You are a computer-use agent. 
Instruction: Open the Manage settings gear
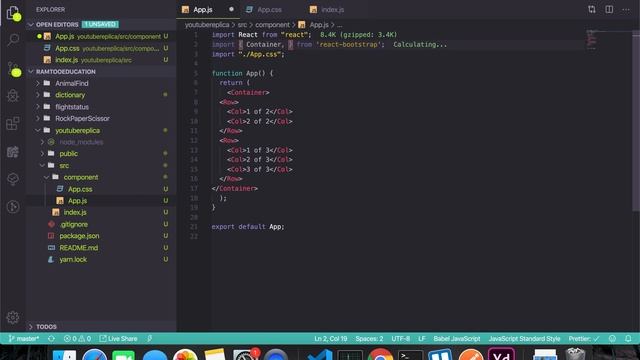(x=13, y=317)
